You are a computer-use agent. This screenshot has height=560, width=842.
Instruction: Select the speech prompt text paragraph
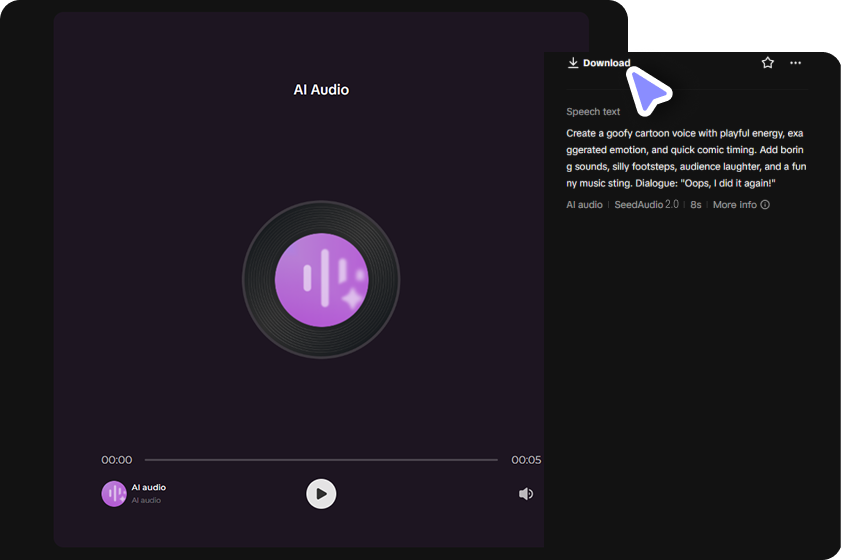pyautogui.click(x=686, y=158)
